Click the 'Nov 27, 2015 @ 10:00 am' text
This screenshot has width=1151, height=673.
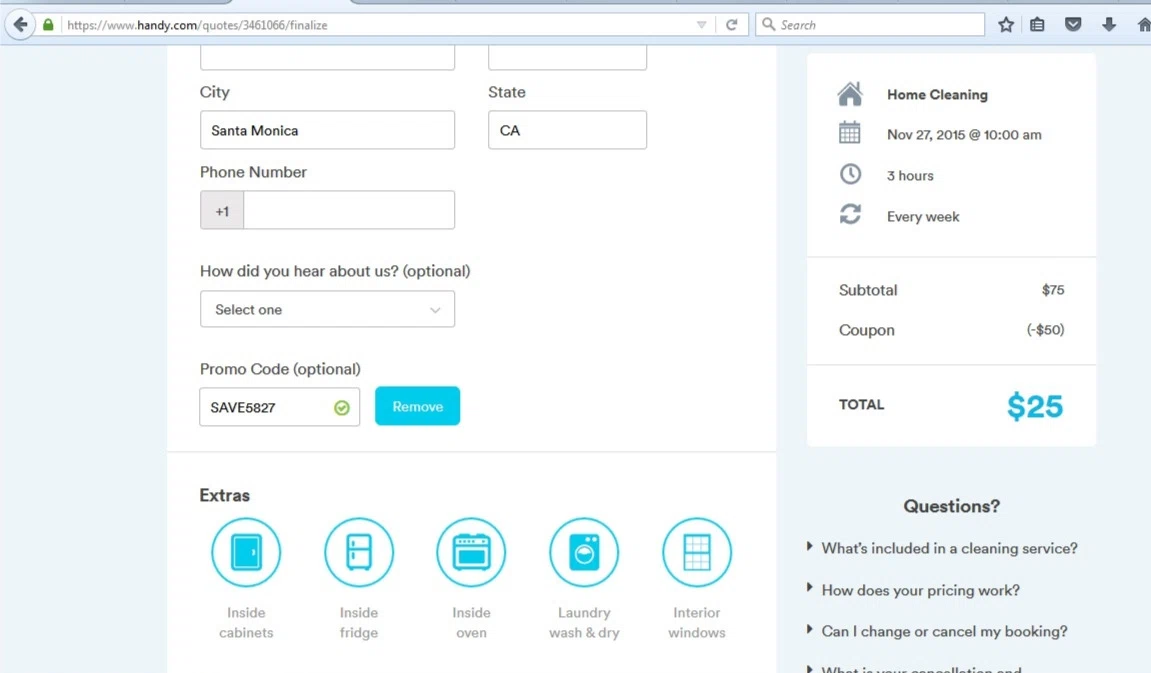click(964, 134)
